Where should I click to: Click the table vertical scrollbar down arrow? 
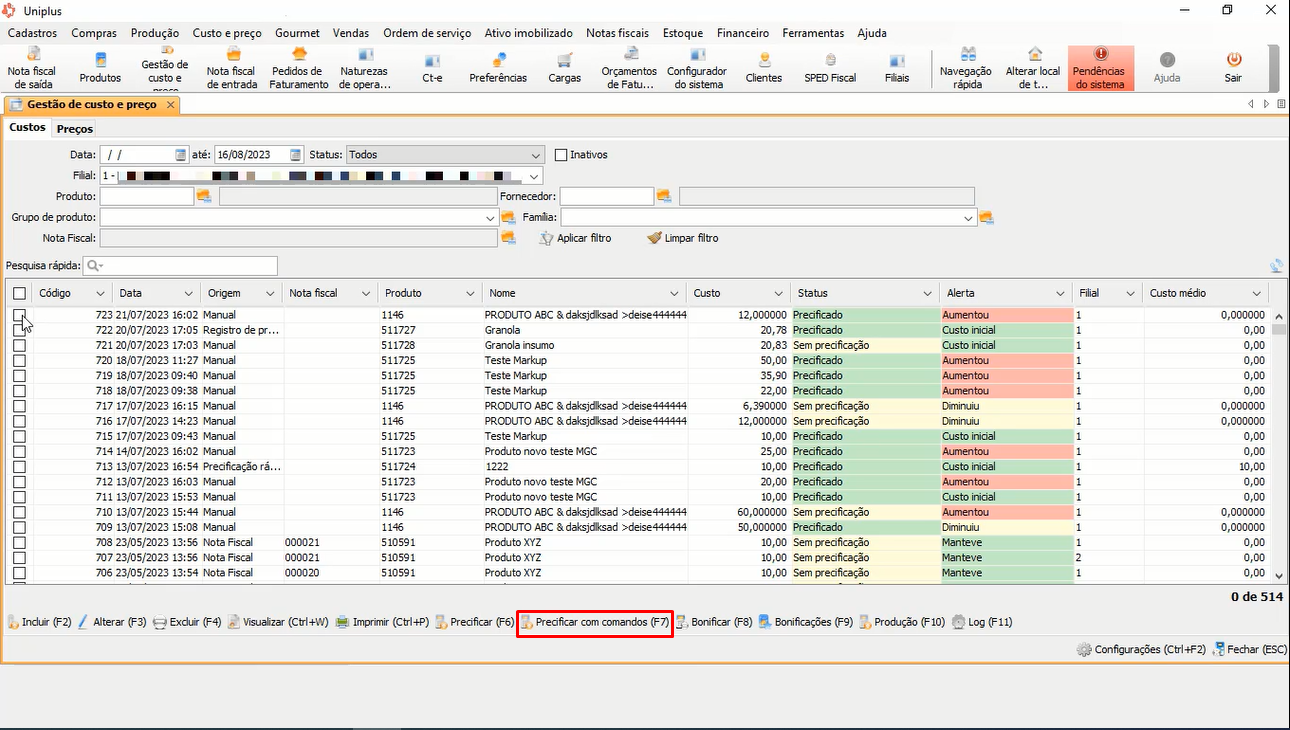[x=1279, y=576]
